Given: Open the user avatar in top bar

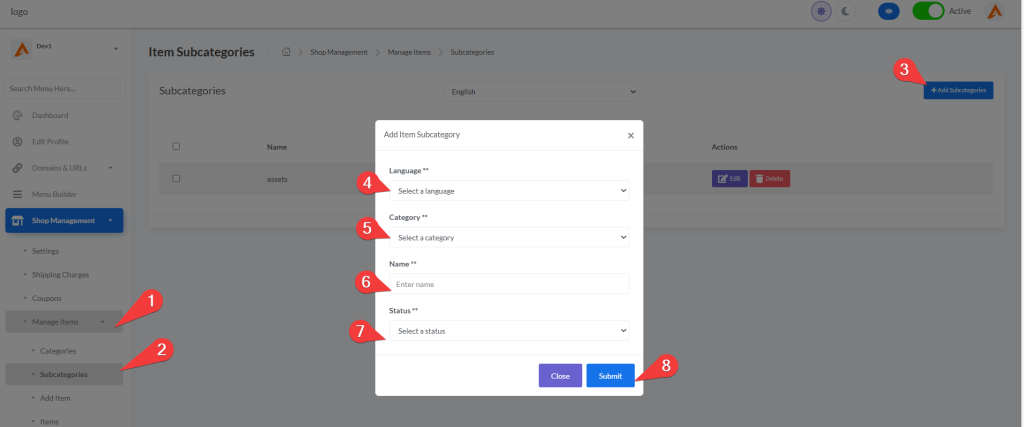Looking at the screenshot, I should click(994, 12).
